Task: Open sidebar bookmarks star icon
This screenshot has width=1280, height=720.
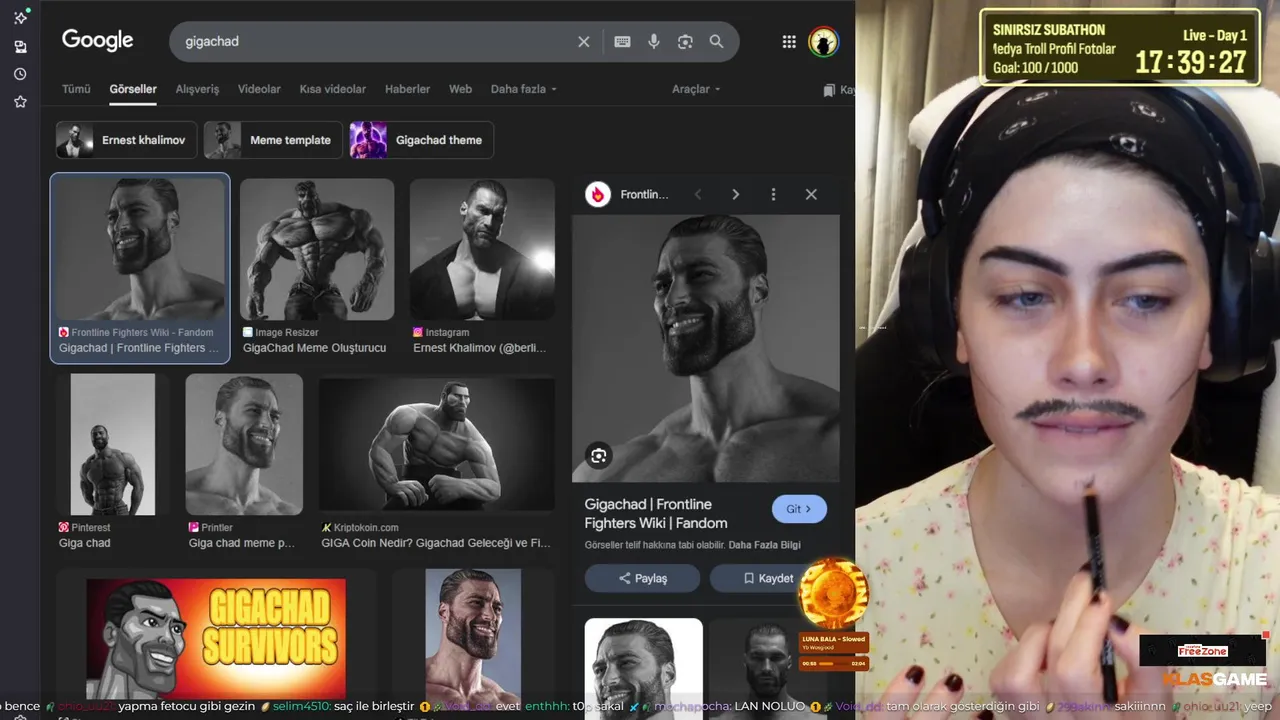Action: [20, 102]
